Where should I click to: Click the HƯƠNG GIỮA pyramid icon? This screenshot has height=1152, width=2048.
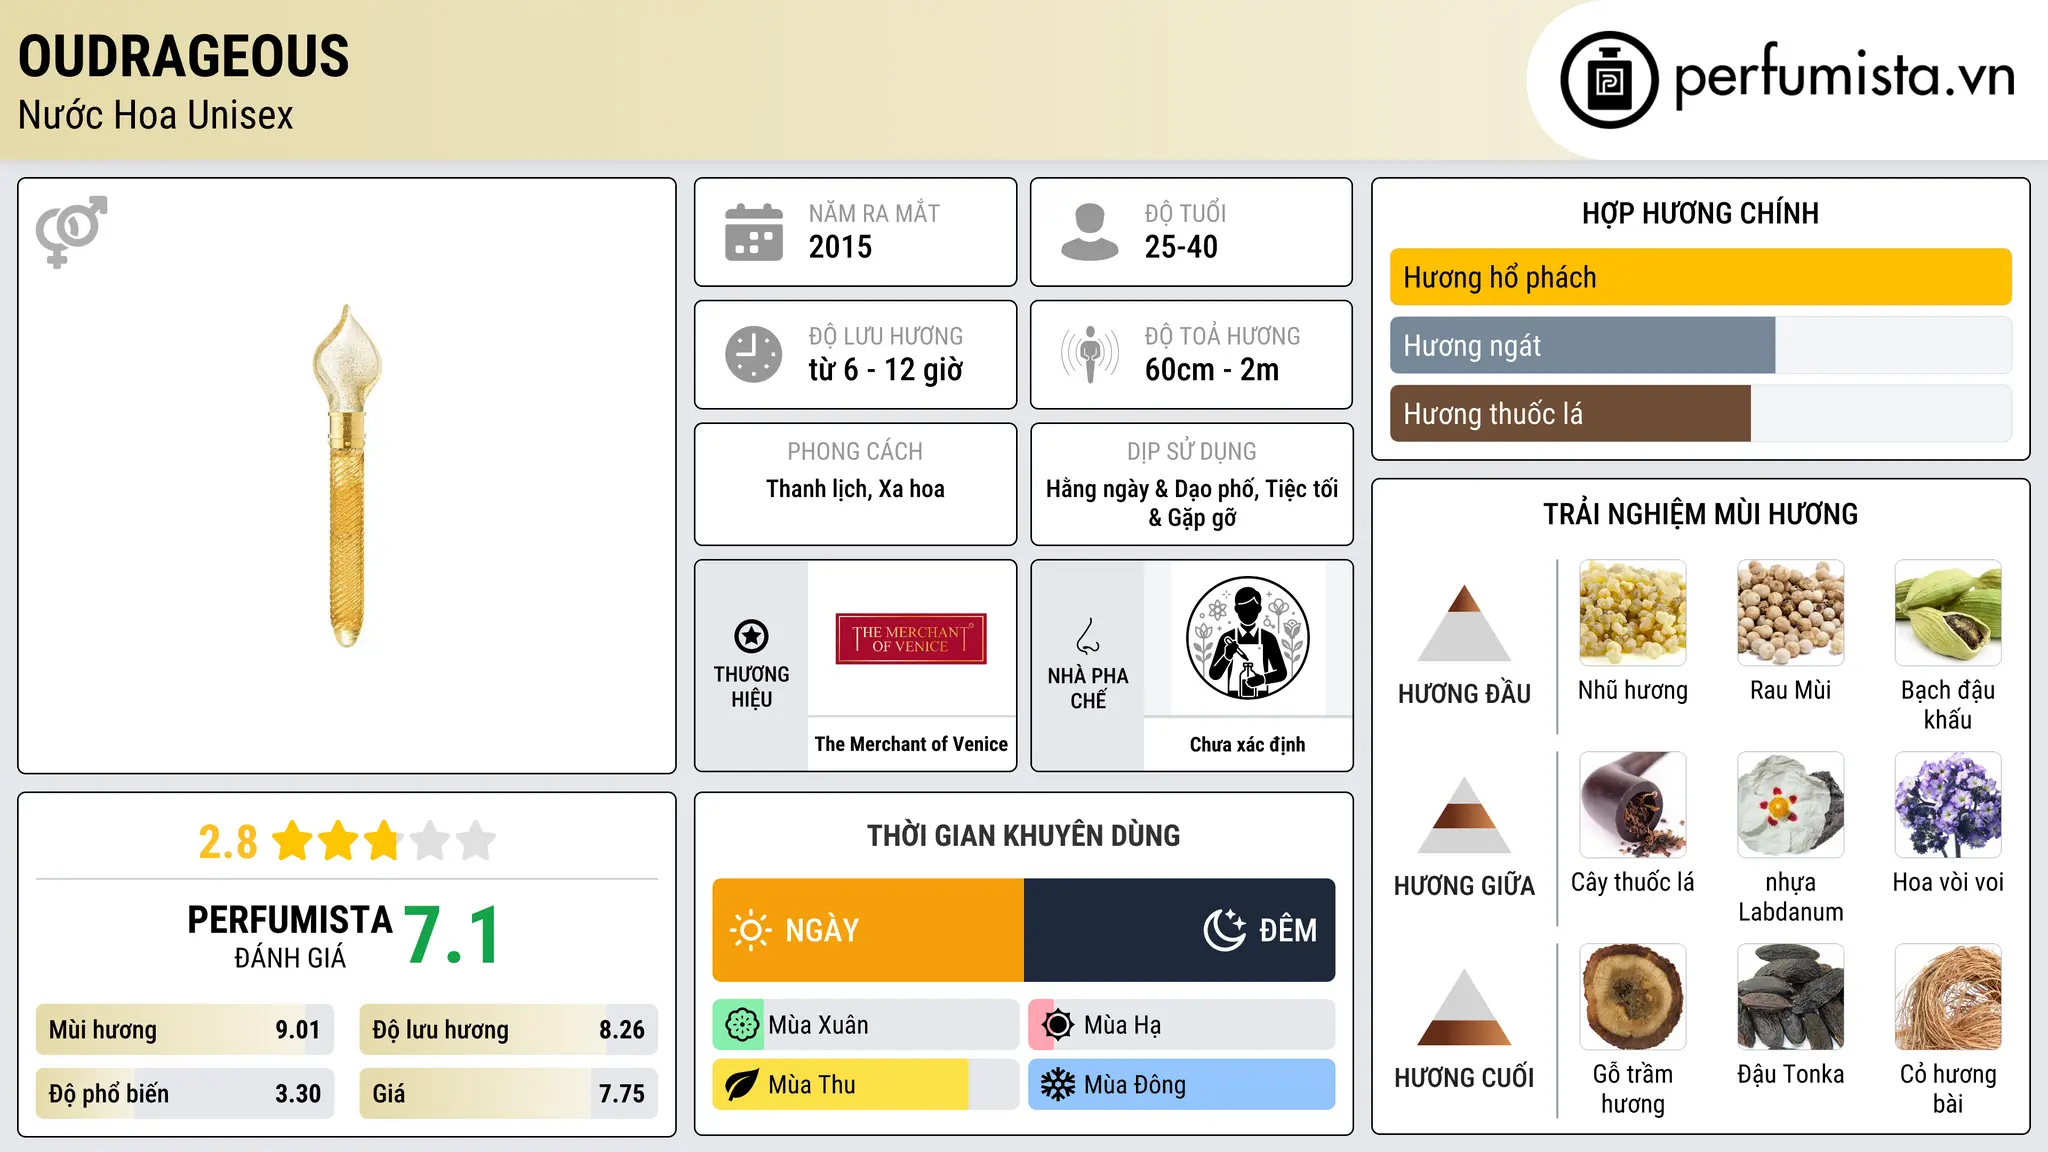[x=1464, y=815]
